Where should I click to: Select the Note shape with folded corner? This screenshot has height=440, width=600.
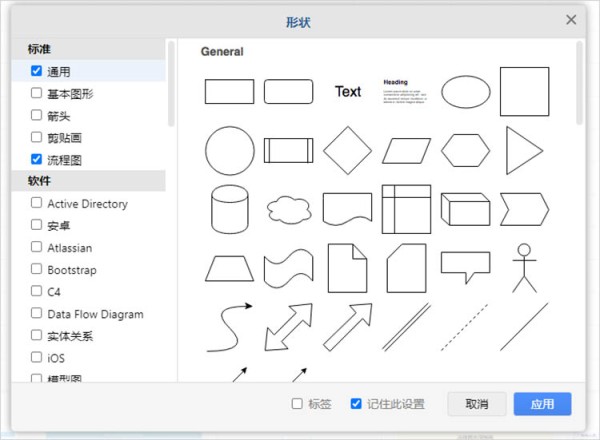tap(347, 268)
